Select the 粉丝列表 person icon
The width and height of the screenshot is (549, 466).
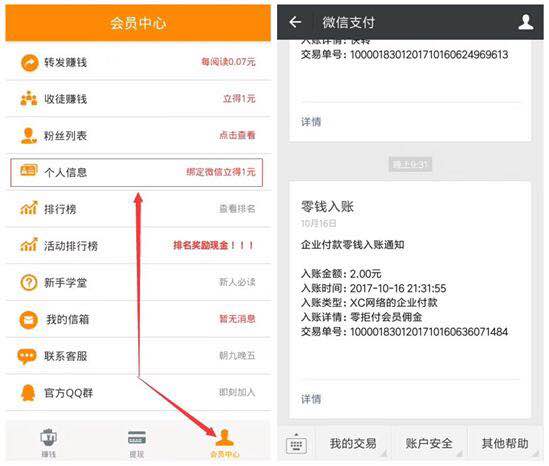[x=29, y=136]
